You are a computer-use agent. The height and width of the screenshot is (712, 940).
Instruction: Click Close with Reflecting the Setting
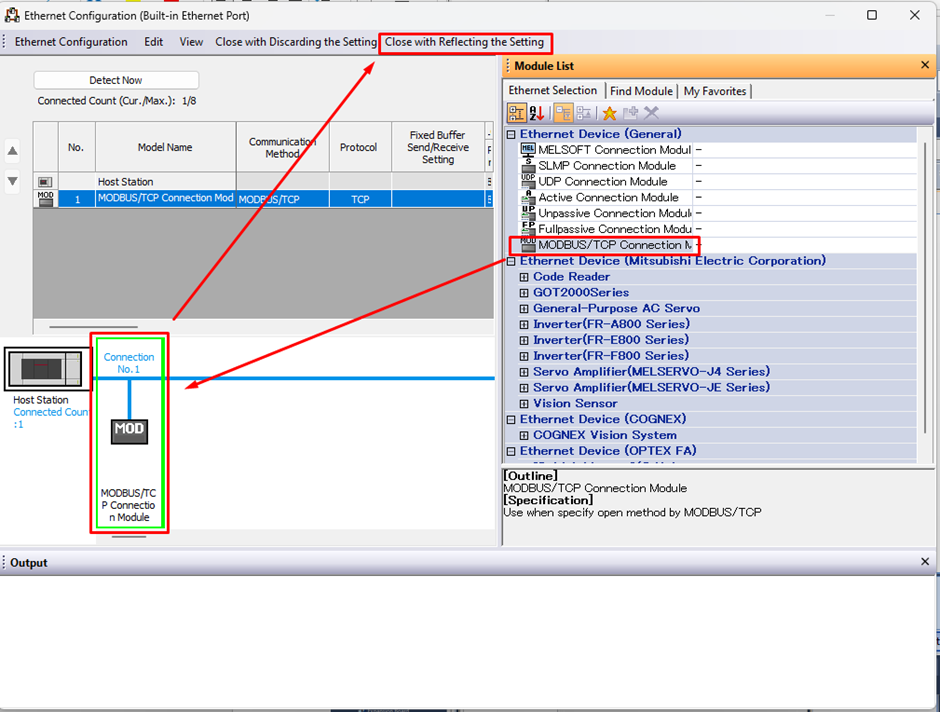pyautogui.click(x=464, y=42)
